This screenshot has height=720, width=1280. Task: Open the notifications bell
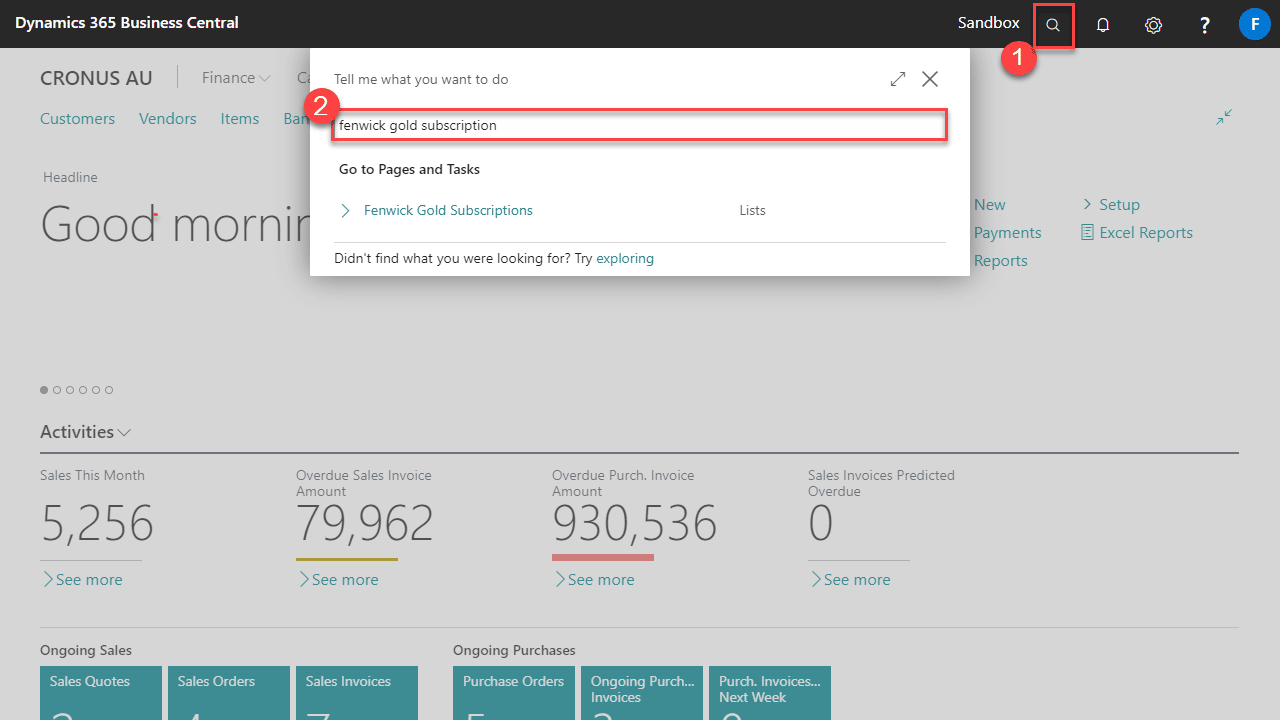click(x=1103, y=25)
